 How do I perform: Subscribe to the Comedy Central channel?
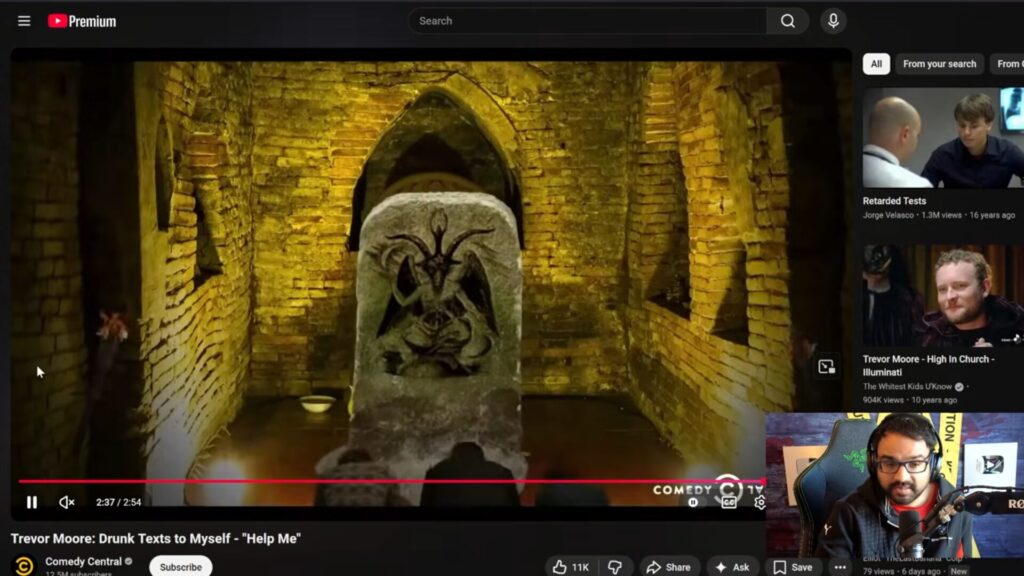(x=181, y=567)
